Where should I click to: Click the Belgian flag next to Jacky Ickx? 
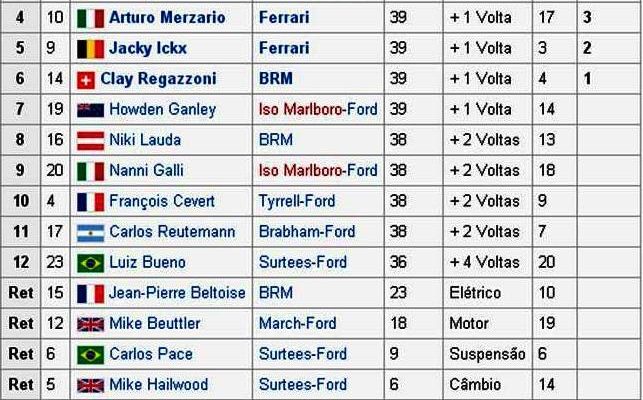click(x=90, y=48)
